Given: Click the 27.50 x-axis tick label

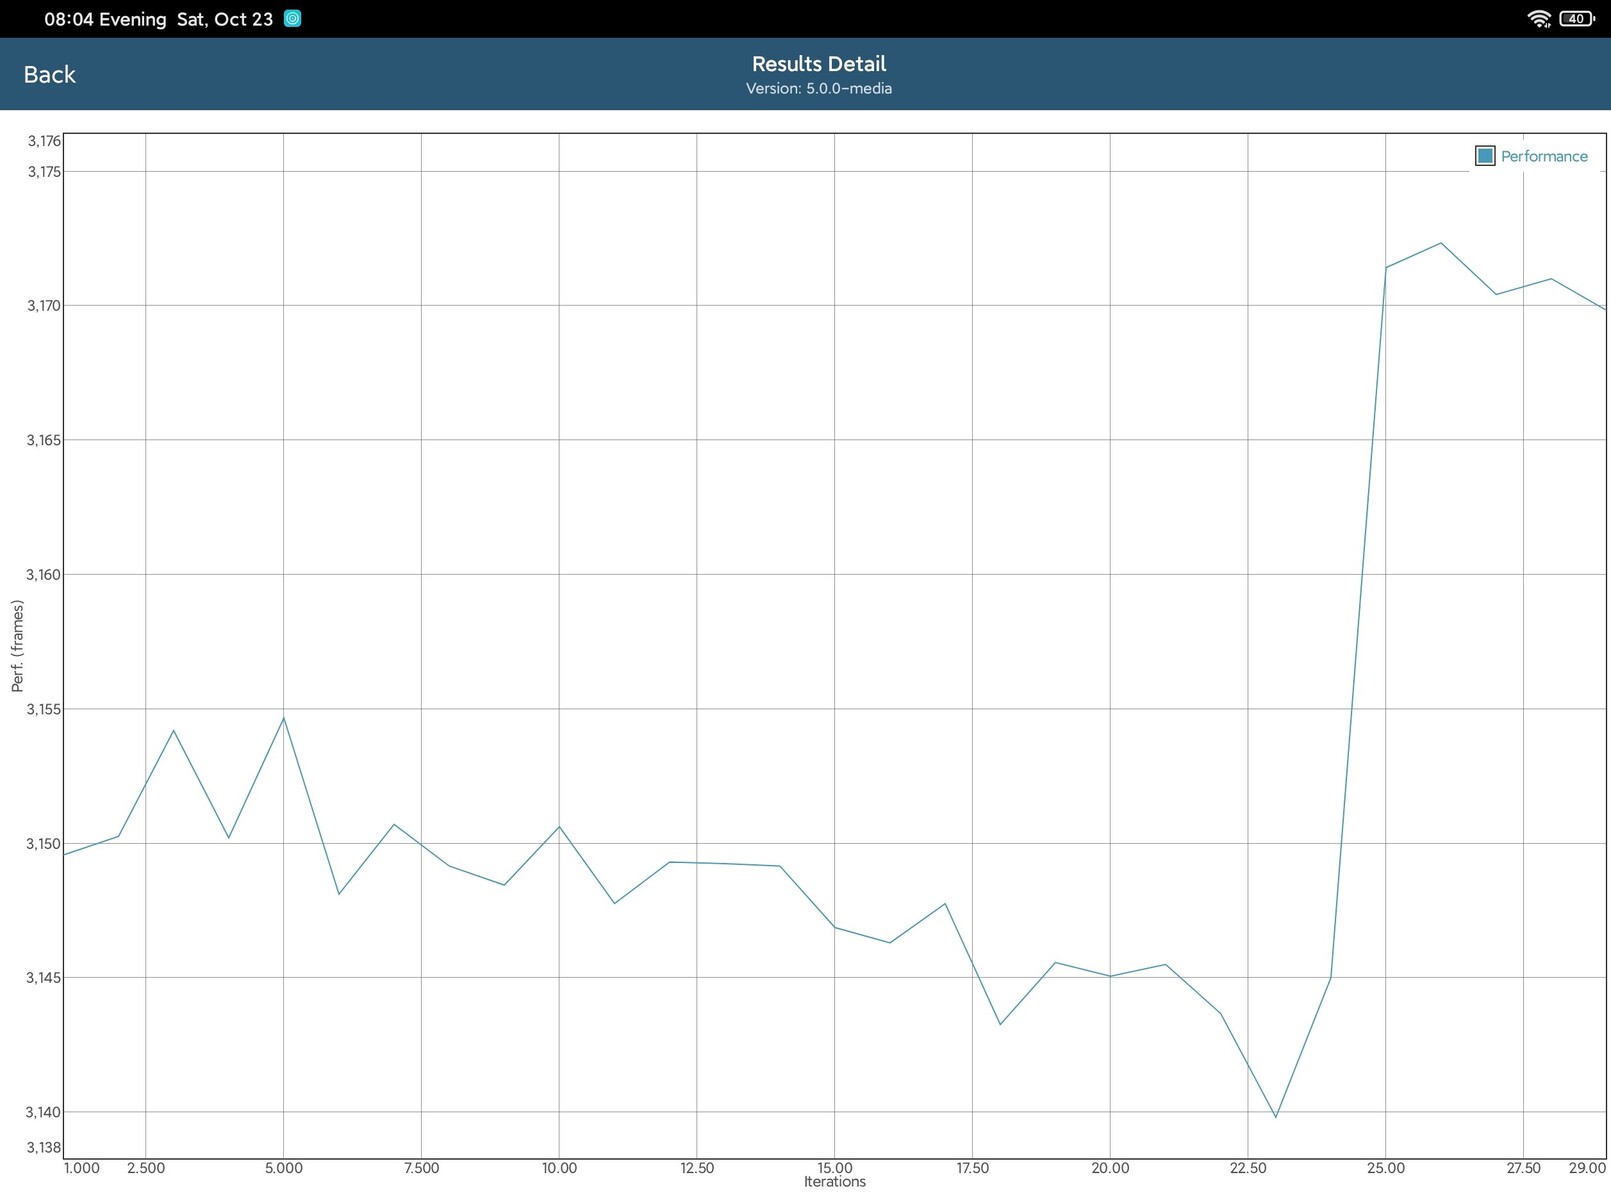Looking at the screenshot, I should [1523, 1168].
